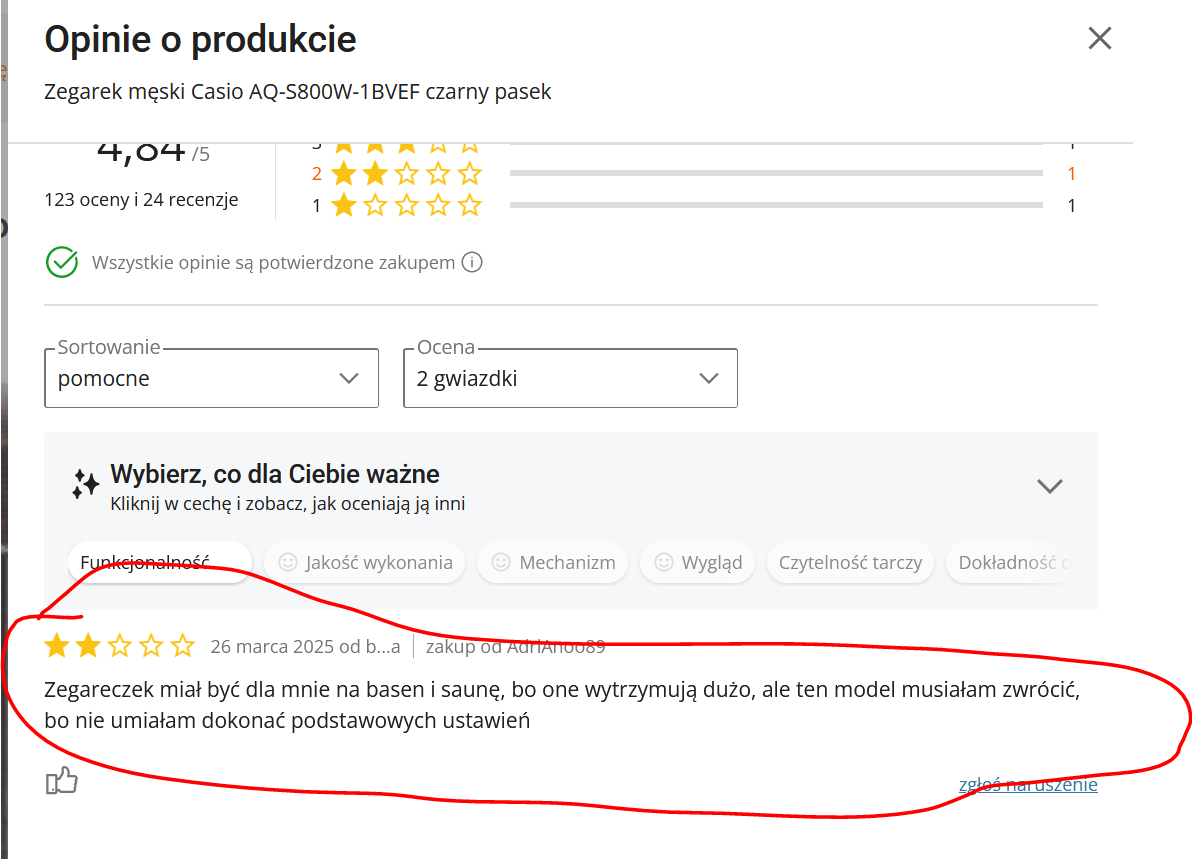1192x859 pixels.
Task: Open the Ocena rating filter dropdown
Action: point(570,378)
